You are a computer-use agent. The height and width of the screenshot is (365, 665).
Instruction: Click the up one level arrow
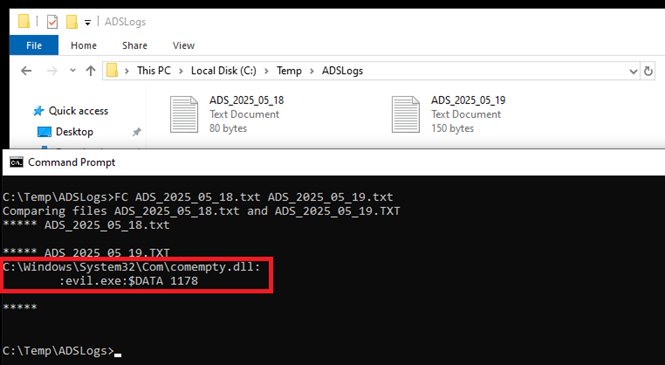click(90, 71)
